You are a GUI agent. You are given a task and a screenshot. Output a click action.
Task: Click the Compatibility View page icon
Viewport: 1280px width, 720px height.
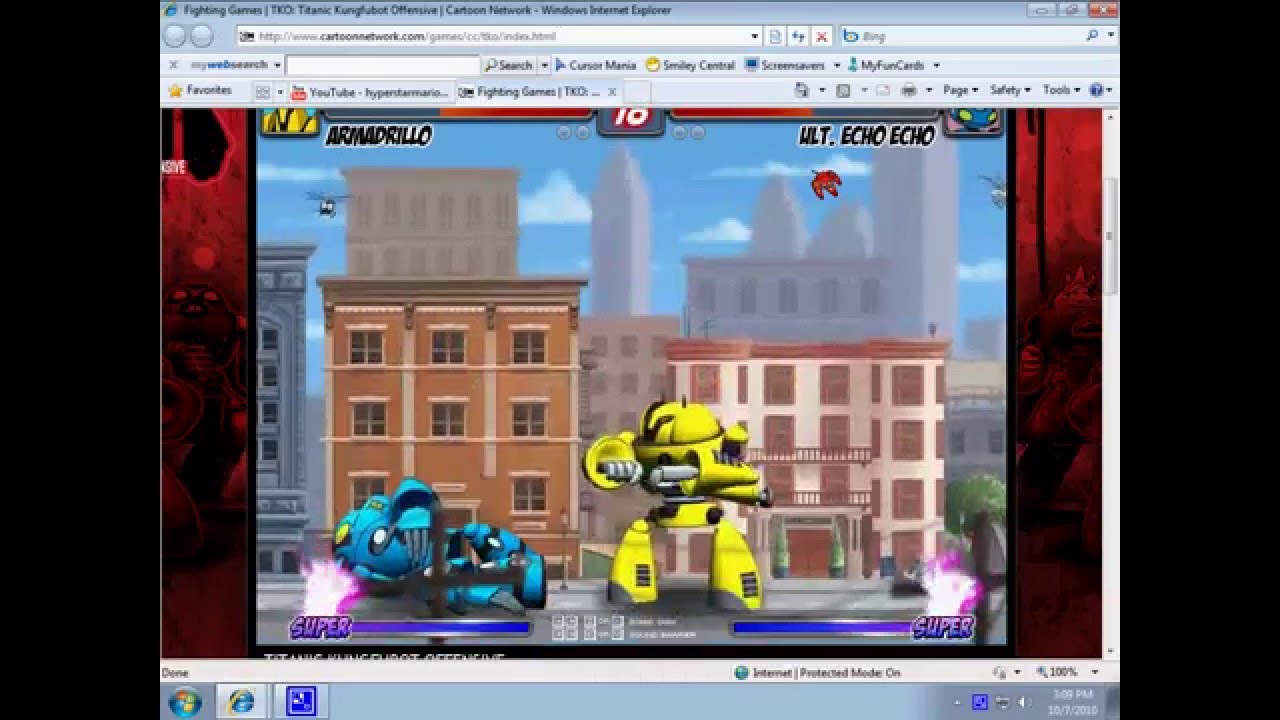775,36
